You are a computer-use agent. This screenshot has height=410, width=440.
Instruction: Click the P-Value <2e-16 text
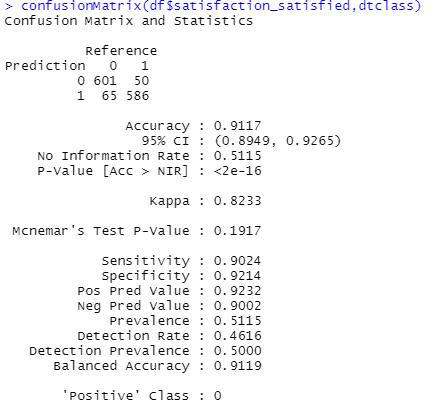(x=237, y=171)
